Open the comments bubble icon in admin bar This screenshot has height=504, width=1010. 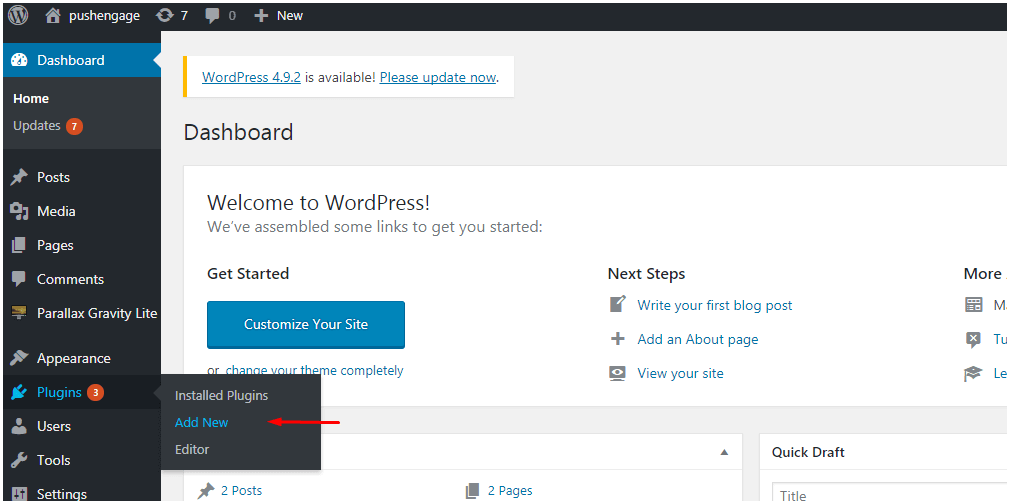[213, 16]
